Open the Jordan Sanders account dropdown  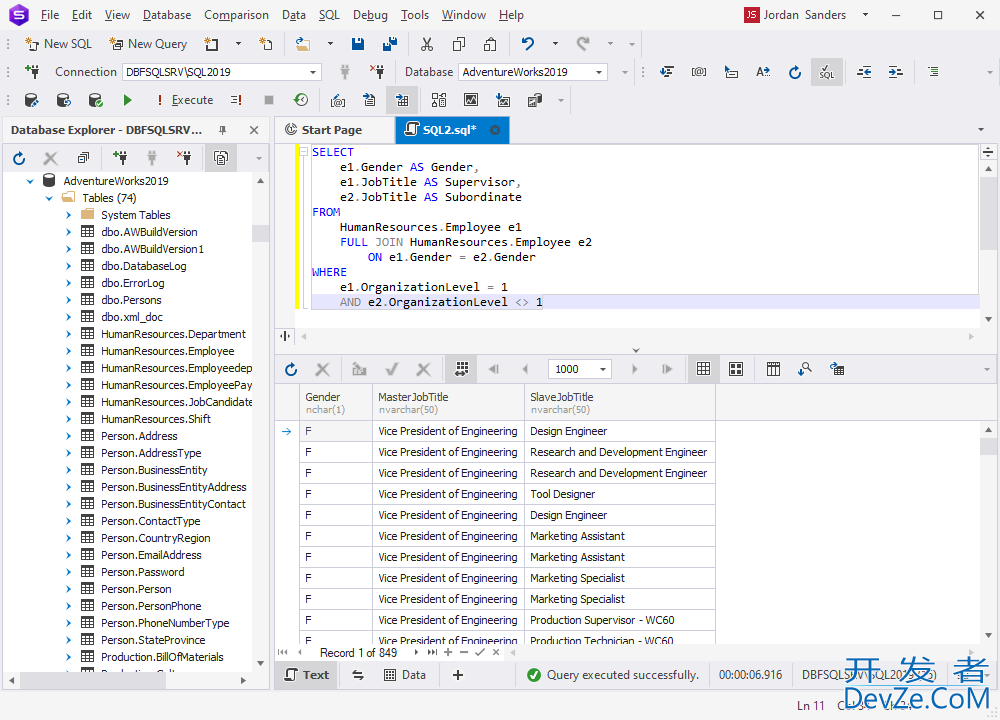tap(865, 15)
